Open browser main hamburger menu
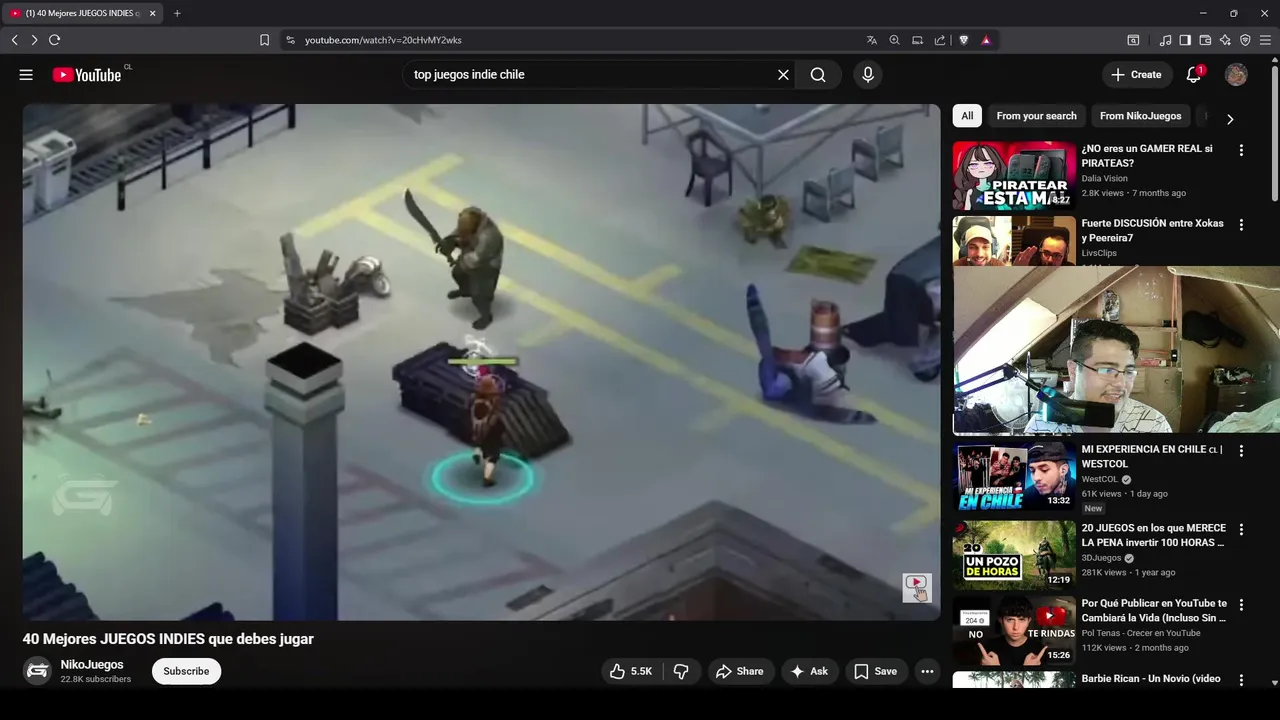This screenshot has height=720, width=1280. click(1265, 40)
